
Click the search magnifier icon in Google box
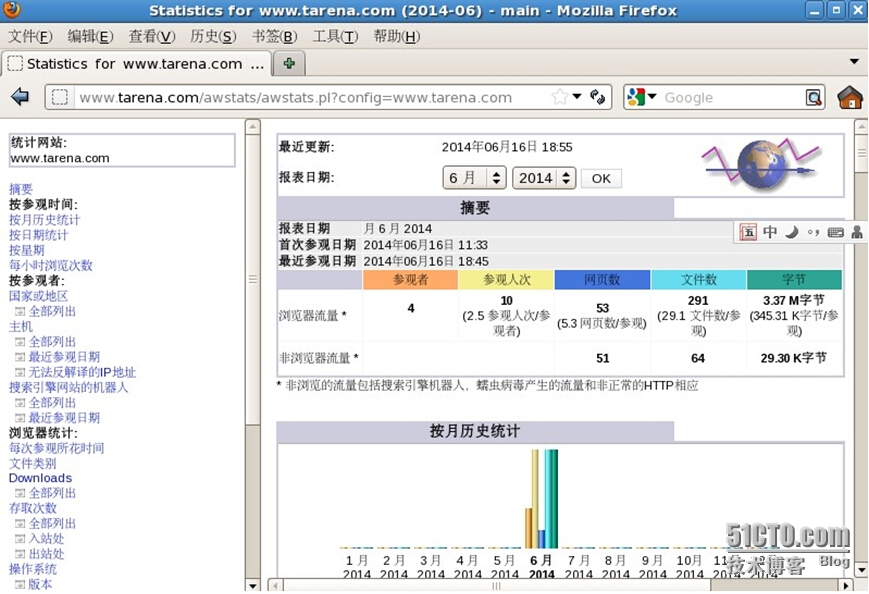tap(814, 98)
